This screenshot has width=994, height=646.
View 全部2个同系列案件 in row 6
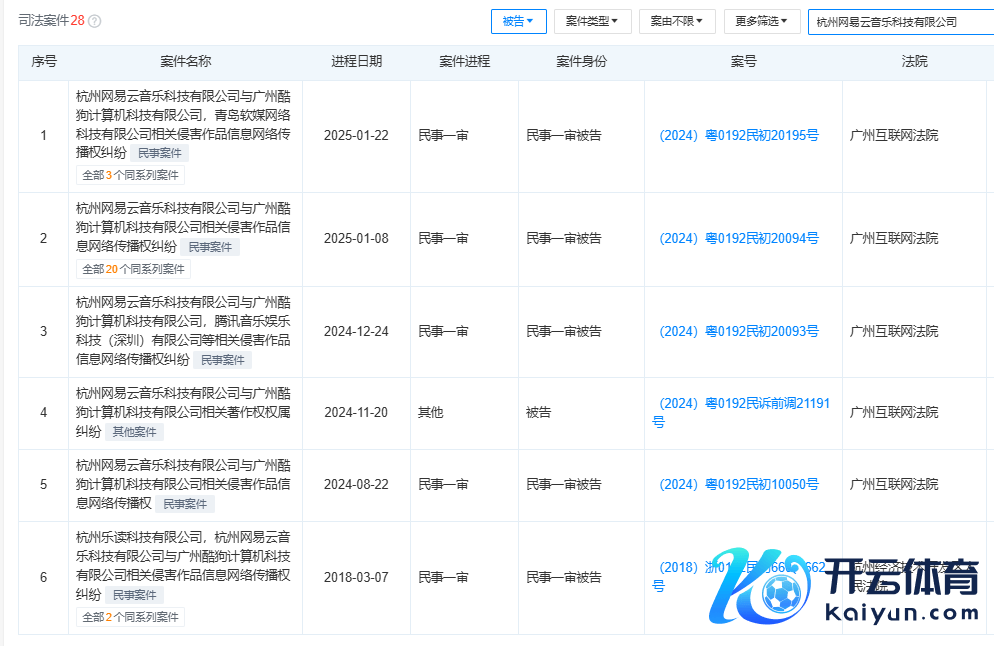click(x=130, y=617)
